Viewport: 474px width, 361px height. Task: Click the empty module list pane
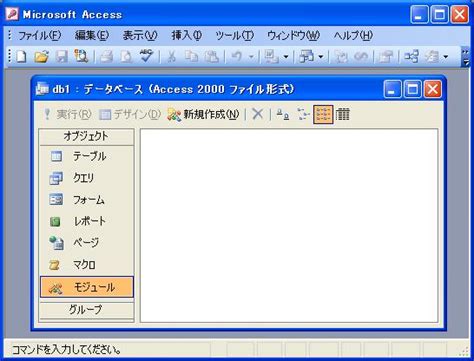[289, 225]
